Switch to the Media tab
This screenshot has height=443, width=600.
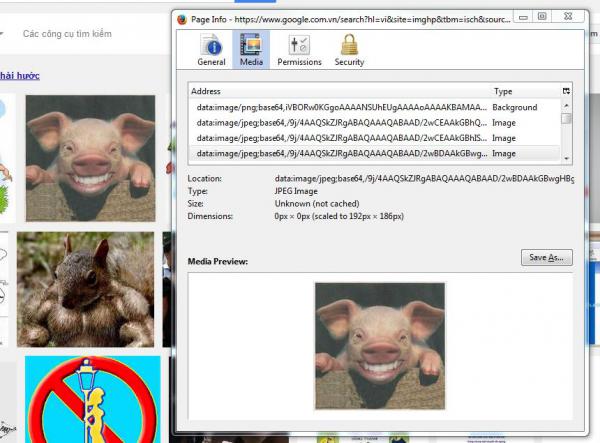251,50
